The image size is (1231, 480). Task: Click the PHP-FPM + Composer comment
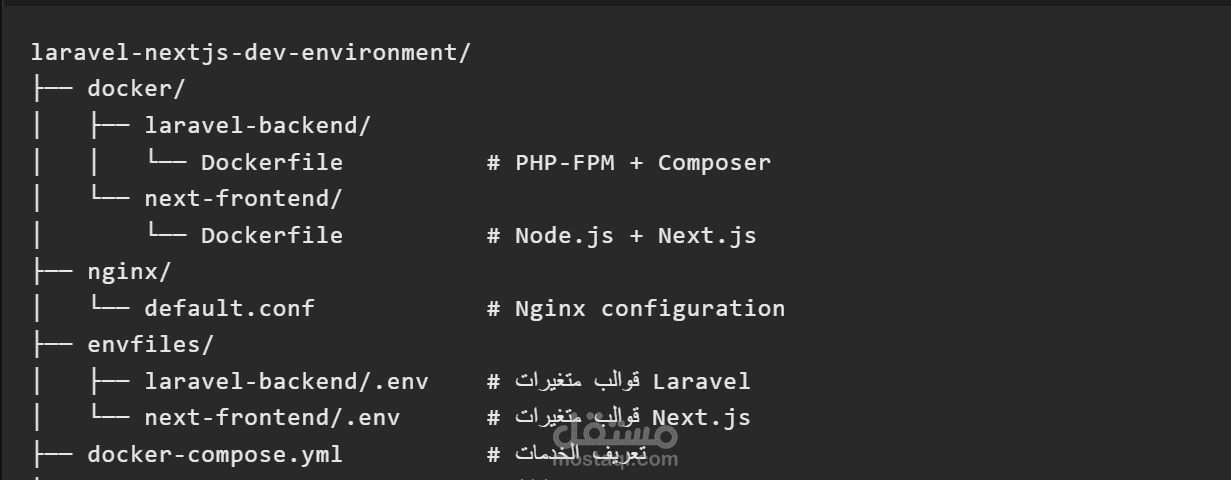pos(629,162)
